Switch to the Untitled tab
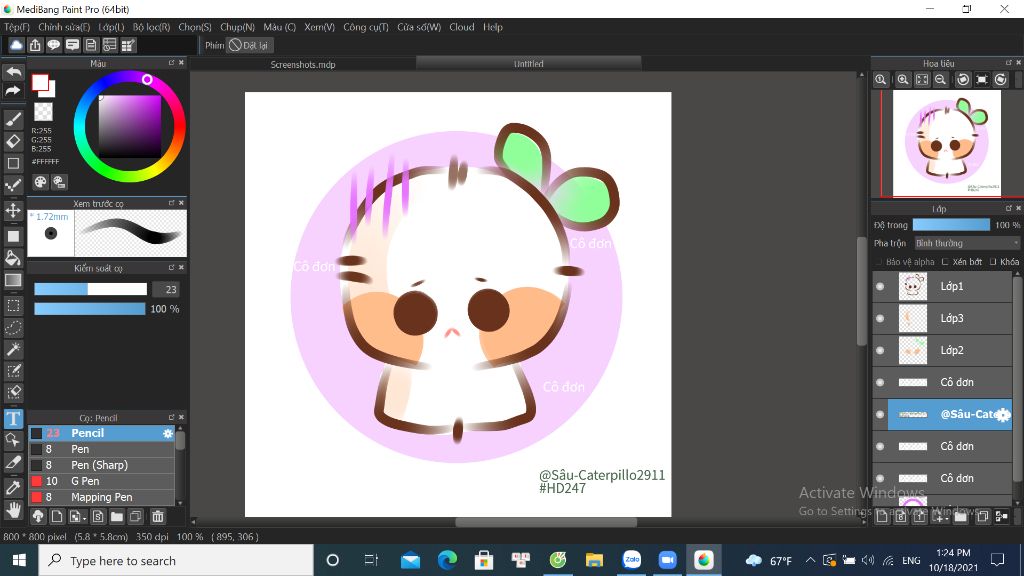The height and width of the screenshot is (576, 1024). point(528,63)
